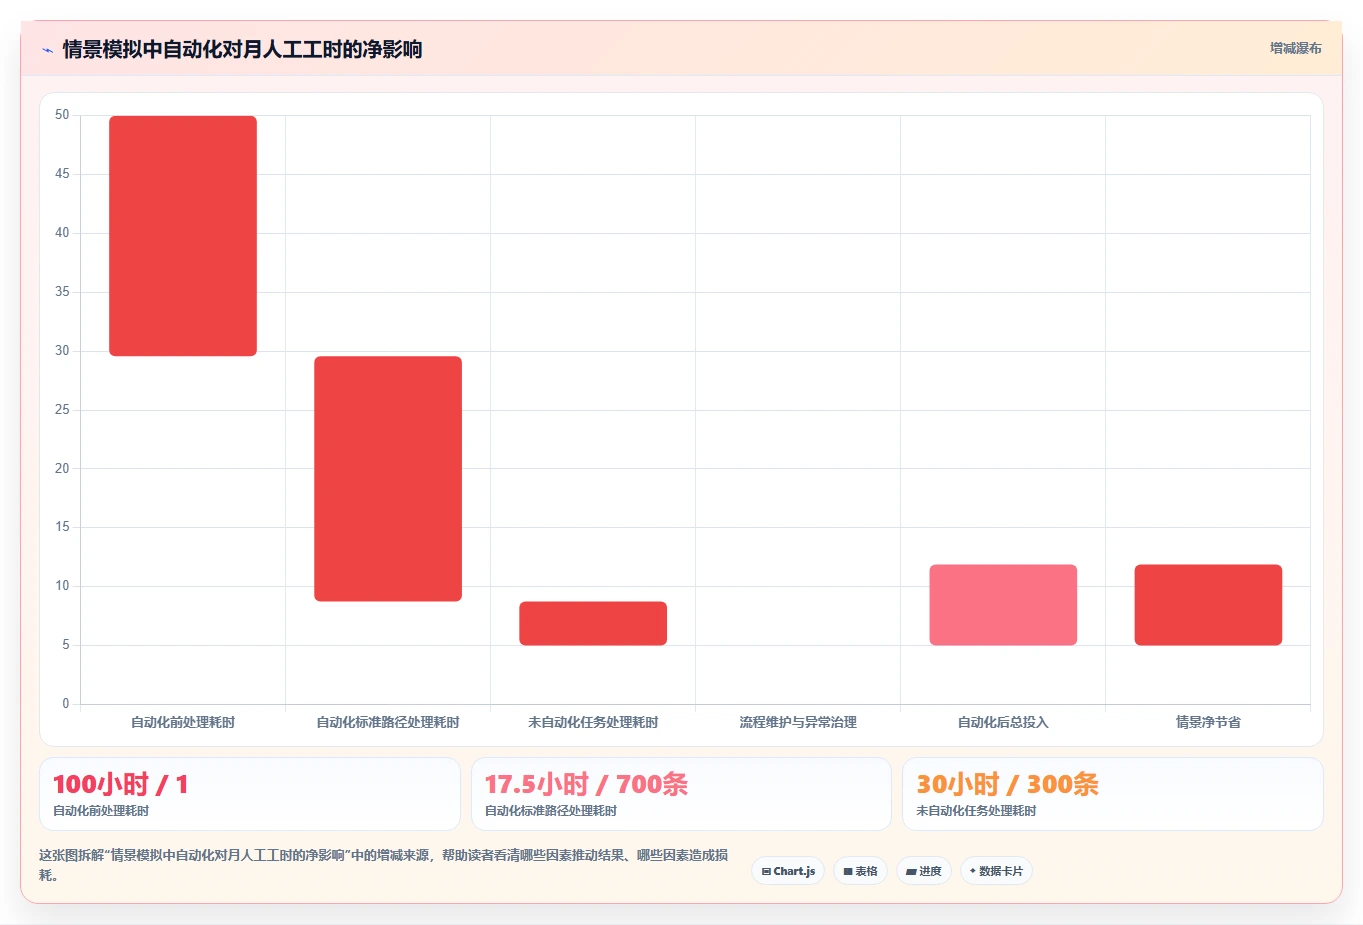Click the chart title 情景模拟中自动化对月人工工时的净影响
The width and height of the screenshot is (1363, 925).
[x=242, y=49]
